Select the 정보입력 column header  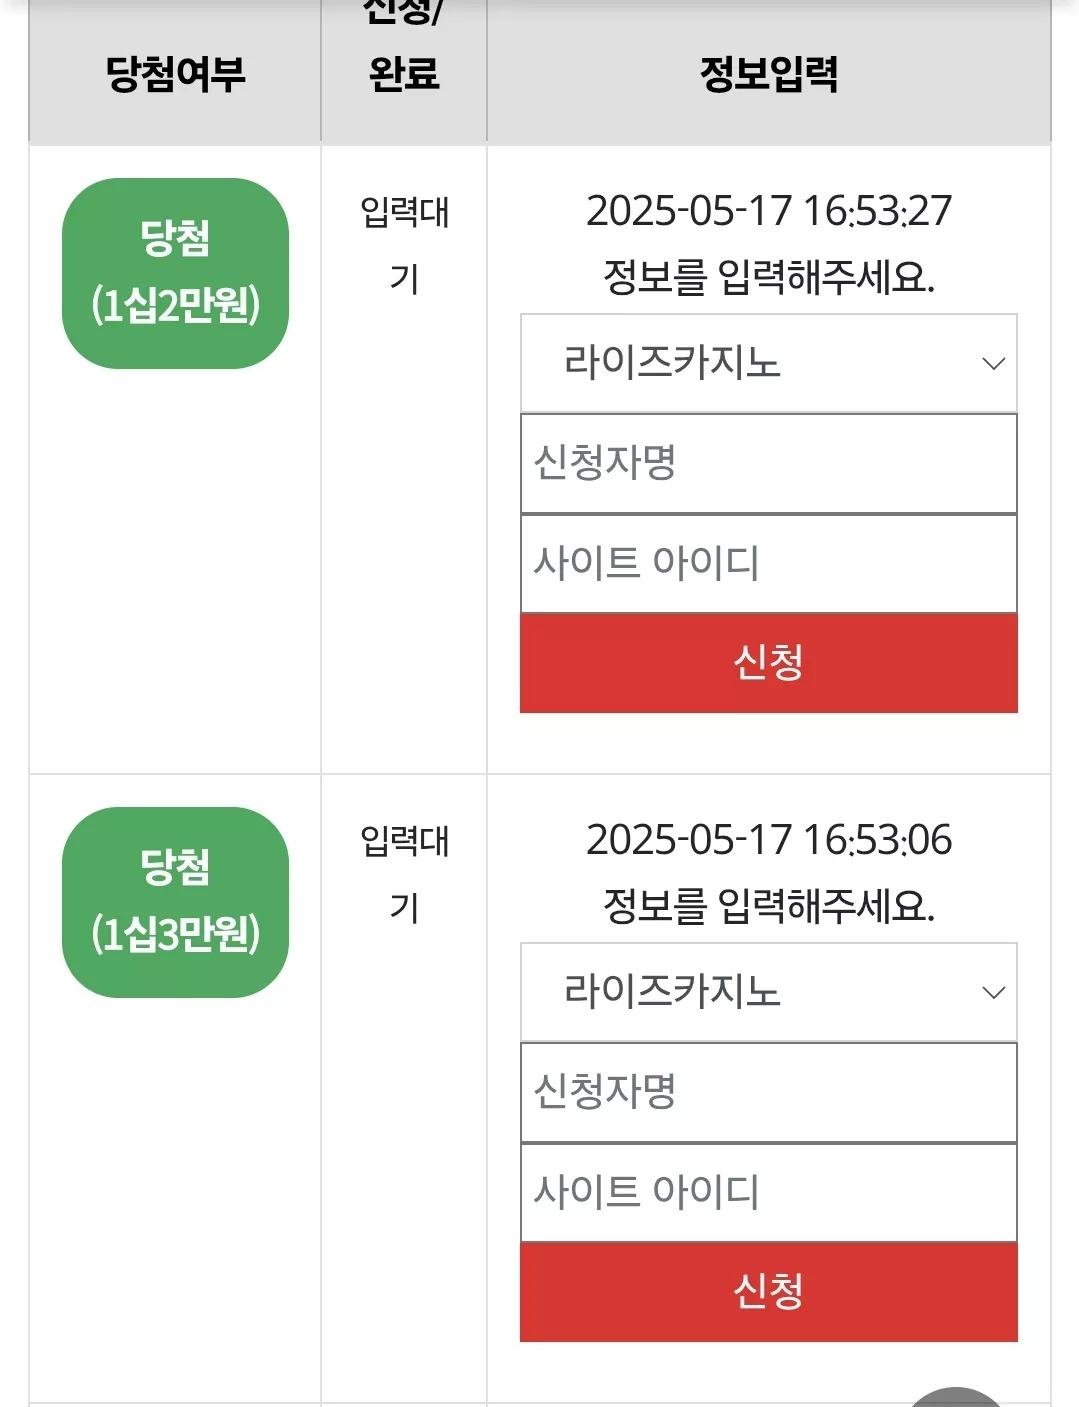769,74
